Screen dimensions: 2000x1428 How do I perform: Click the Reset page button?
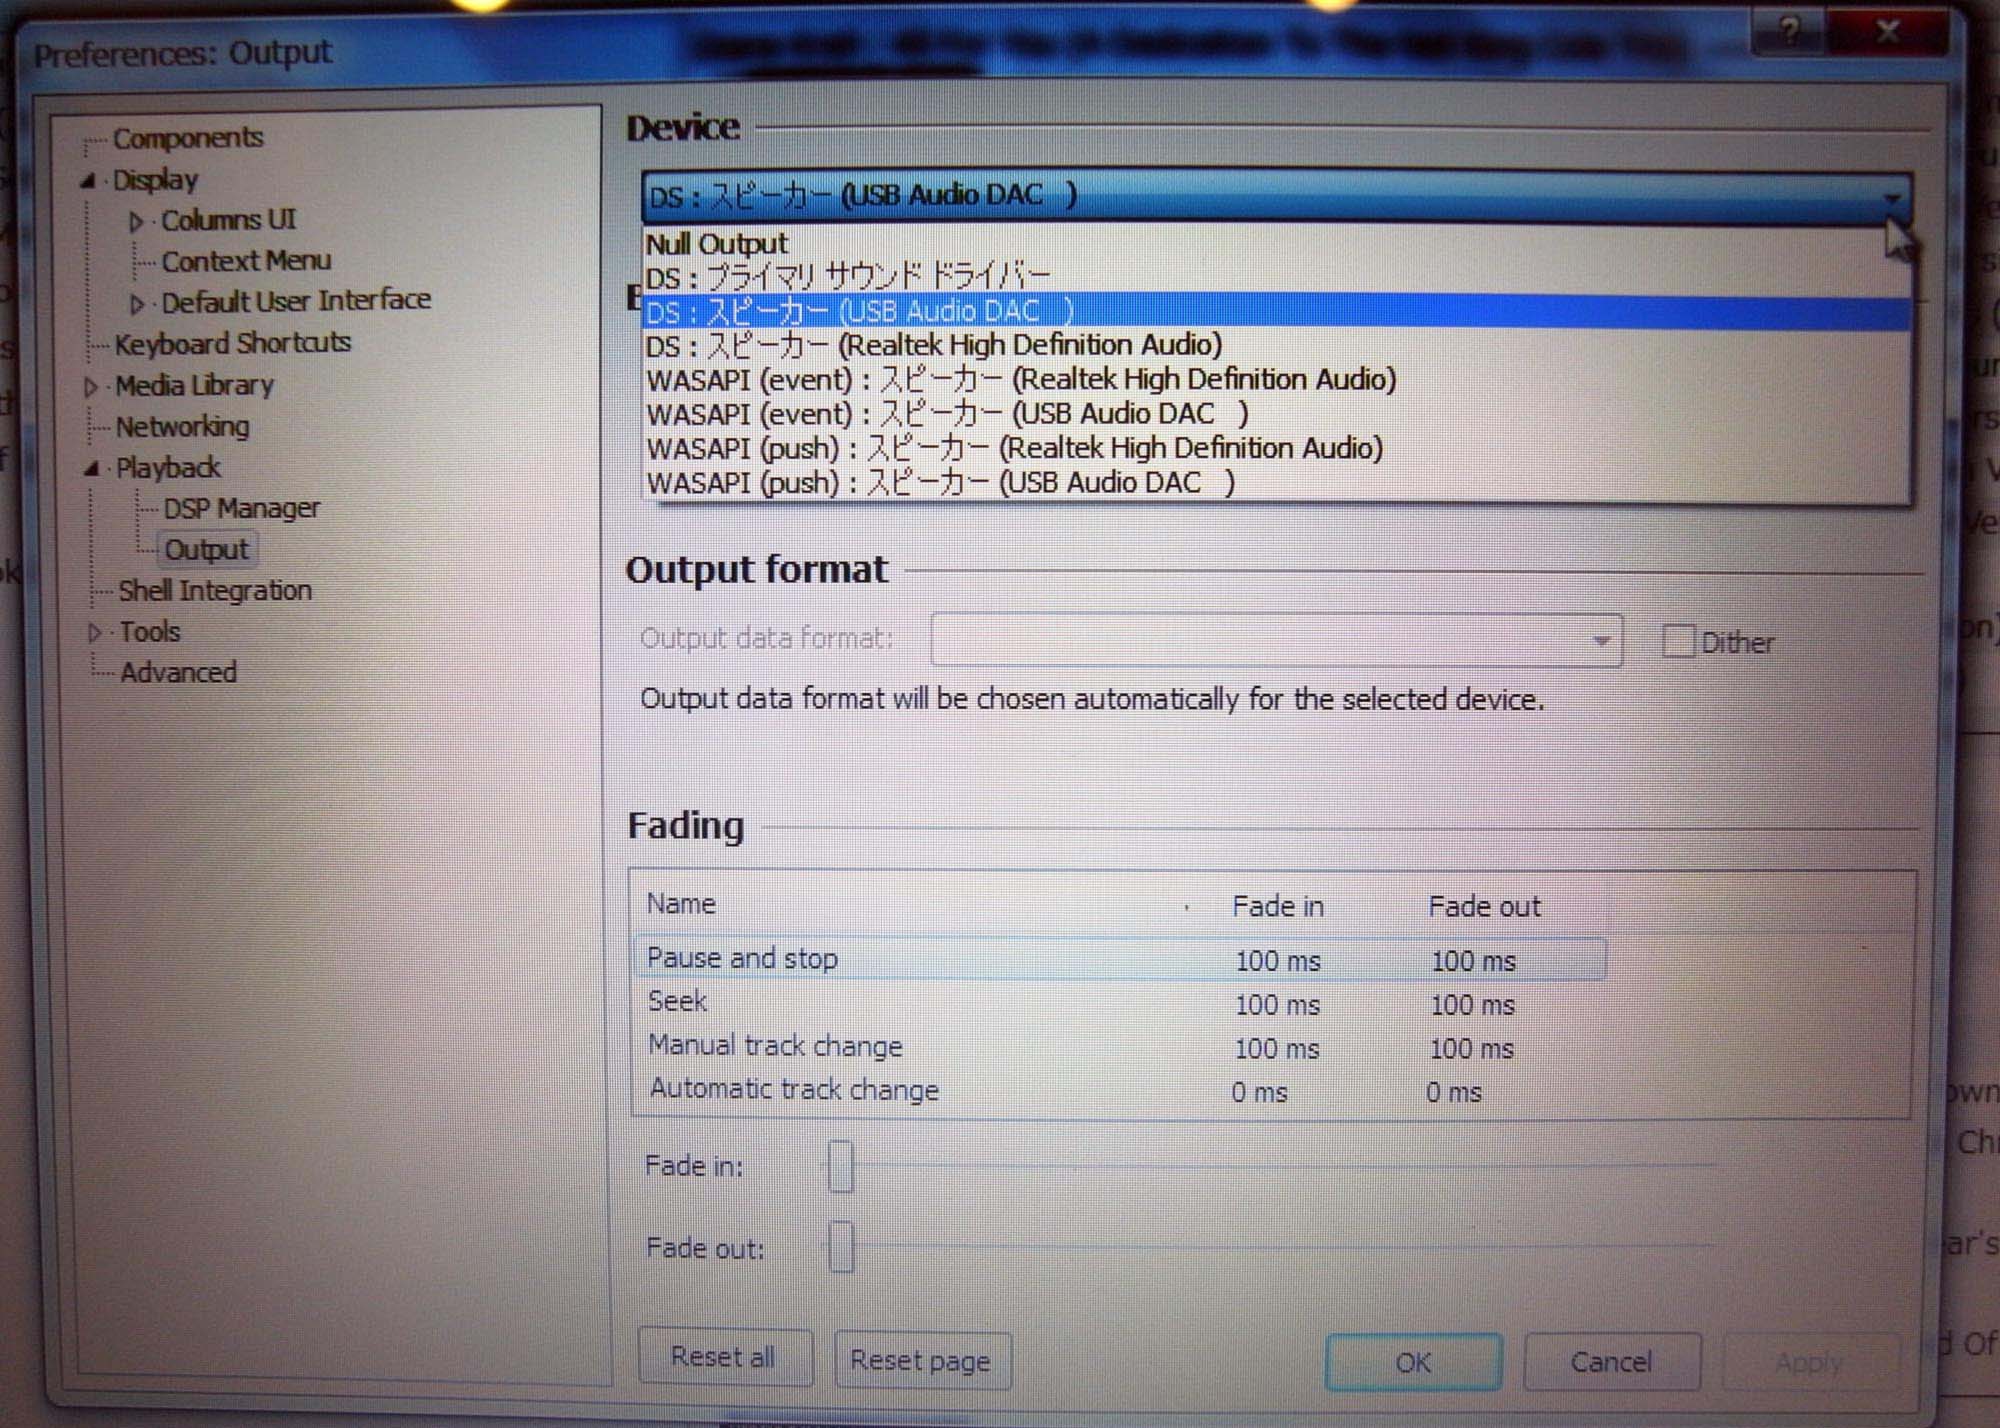point(921,1361)
